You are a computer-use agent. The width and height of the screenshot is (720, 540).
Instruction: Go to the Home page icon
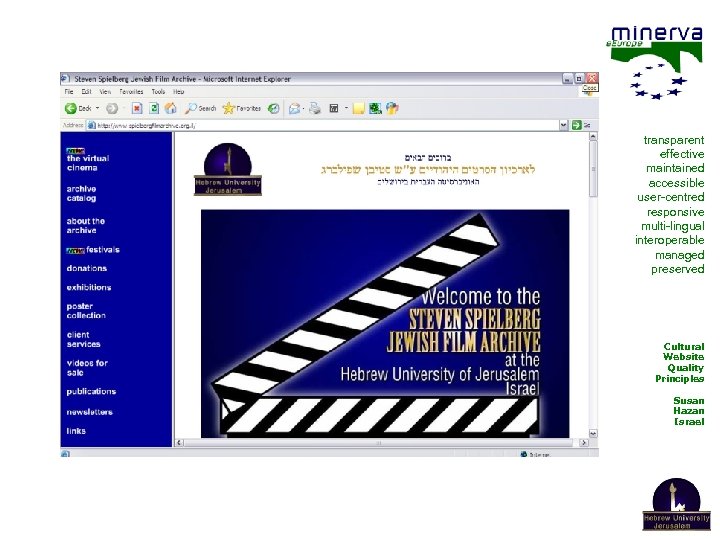pos(170,108)
